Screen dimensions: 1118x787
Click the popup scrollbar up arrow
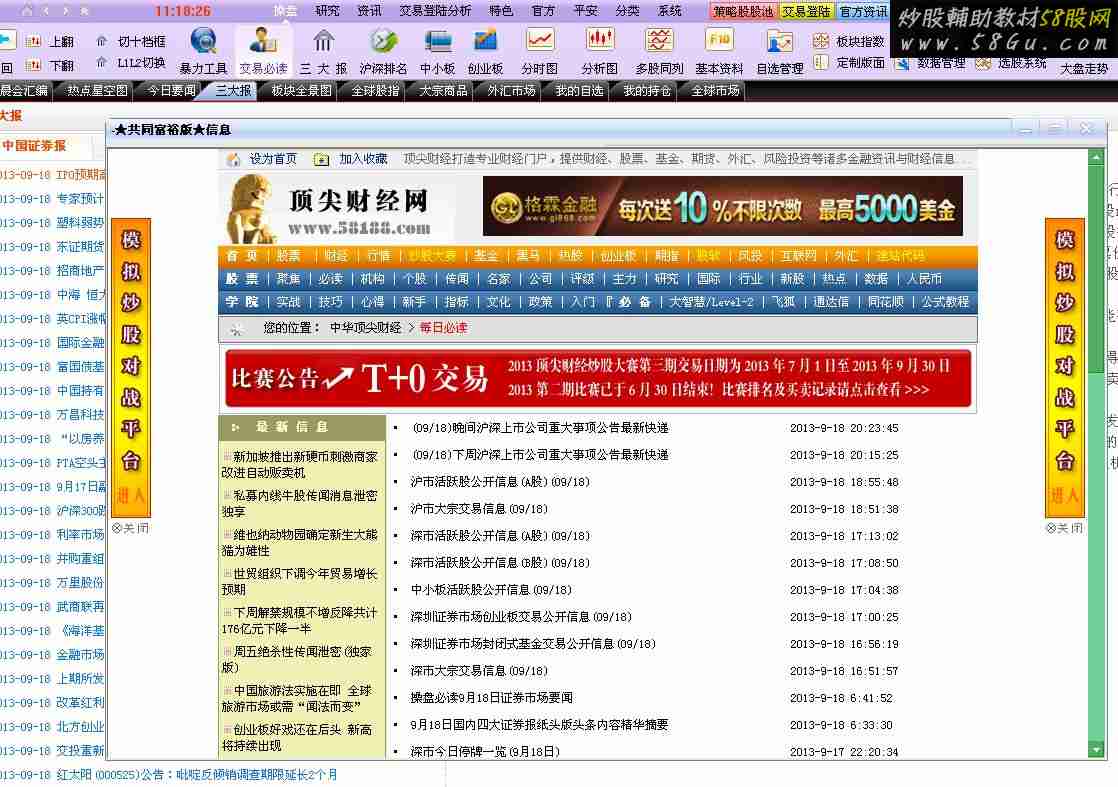tap(1096, 157)
